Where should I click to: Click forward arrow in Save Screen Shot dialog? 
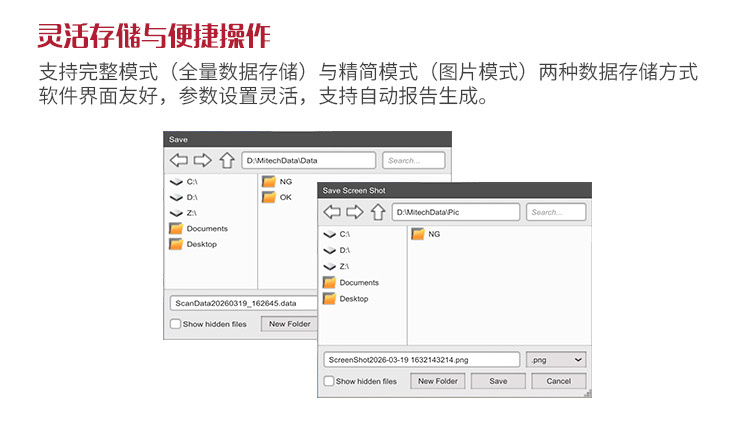coord(354,212)
